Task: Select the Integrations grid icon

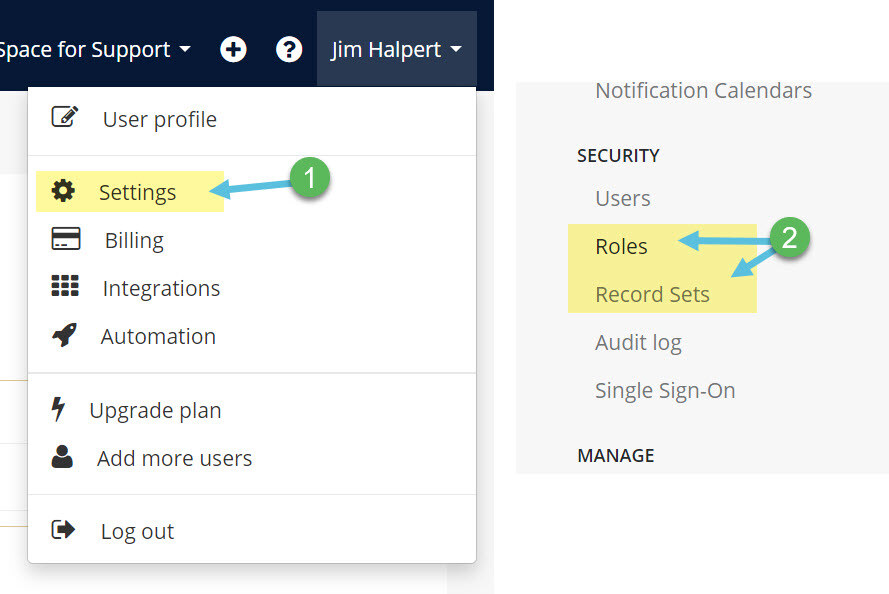Action: (x=64, y=288)
